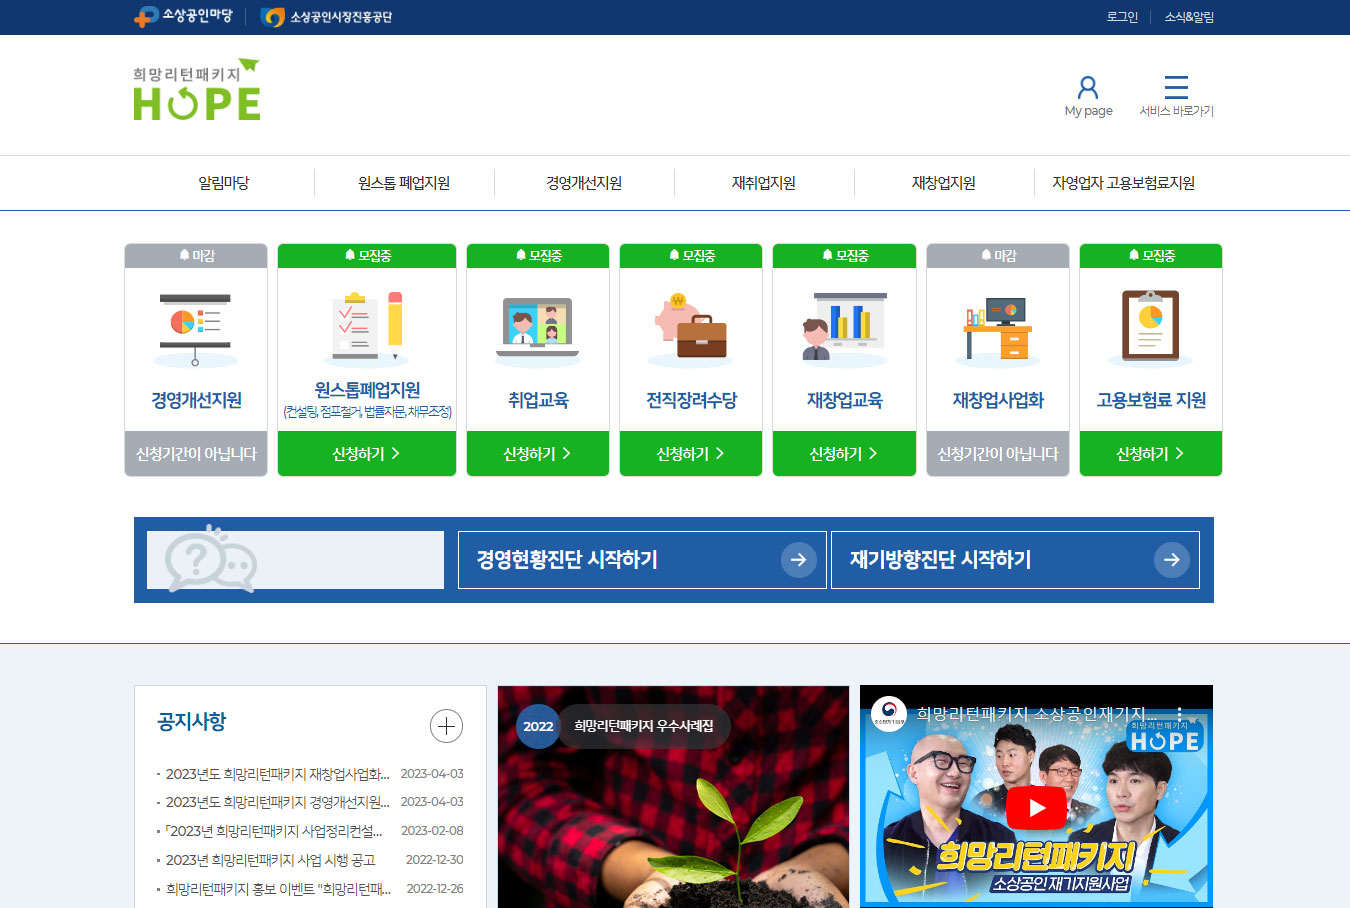The image size is (1350, 908).
Task: Expand 공지사항 with the plus button
Action: click(447, 726)
